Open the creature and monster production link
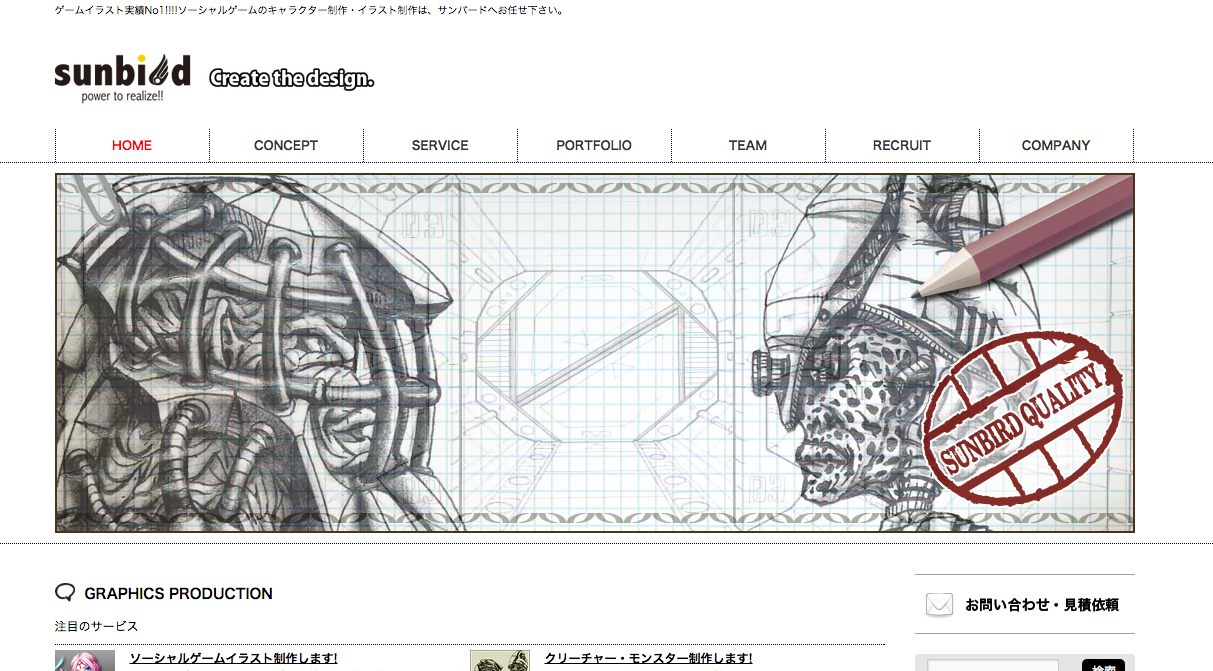Viewport: 1213px width, 671px height. click(x=648, y=658)
